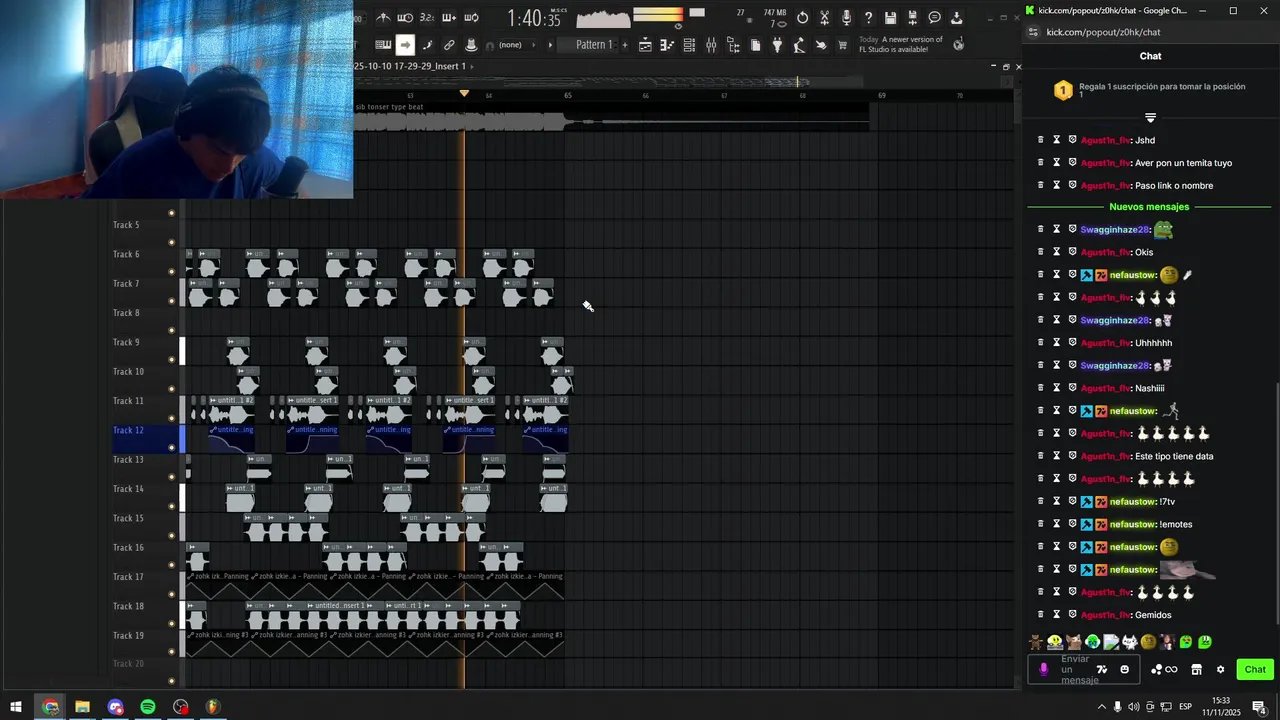1280x720 pixels.
Task: Open the Channel rack icon
Action: point(689,45)
